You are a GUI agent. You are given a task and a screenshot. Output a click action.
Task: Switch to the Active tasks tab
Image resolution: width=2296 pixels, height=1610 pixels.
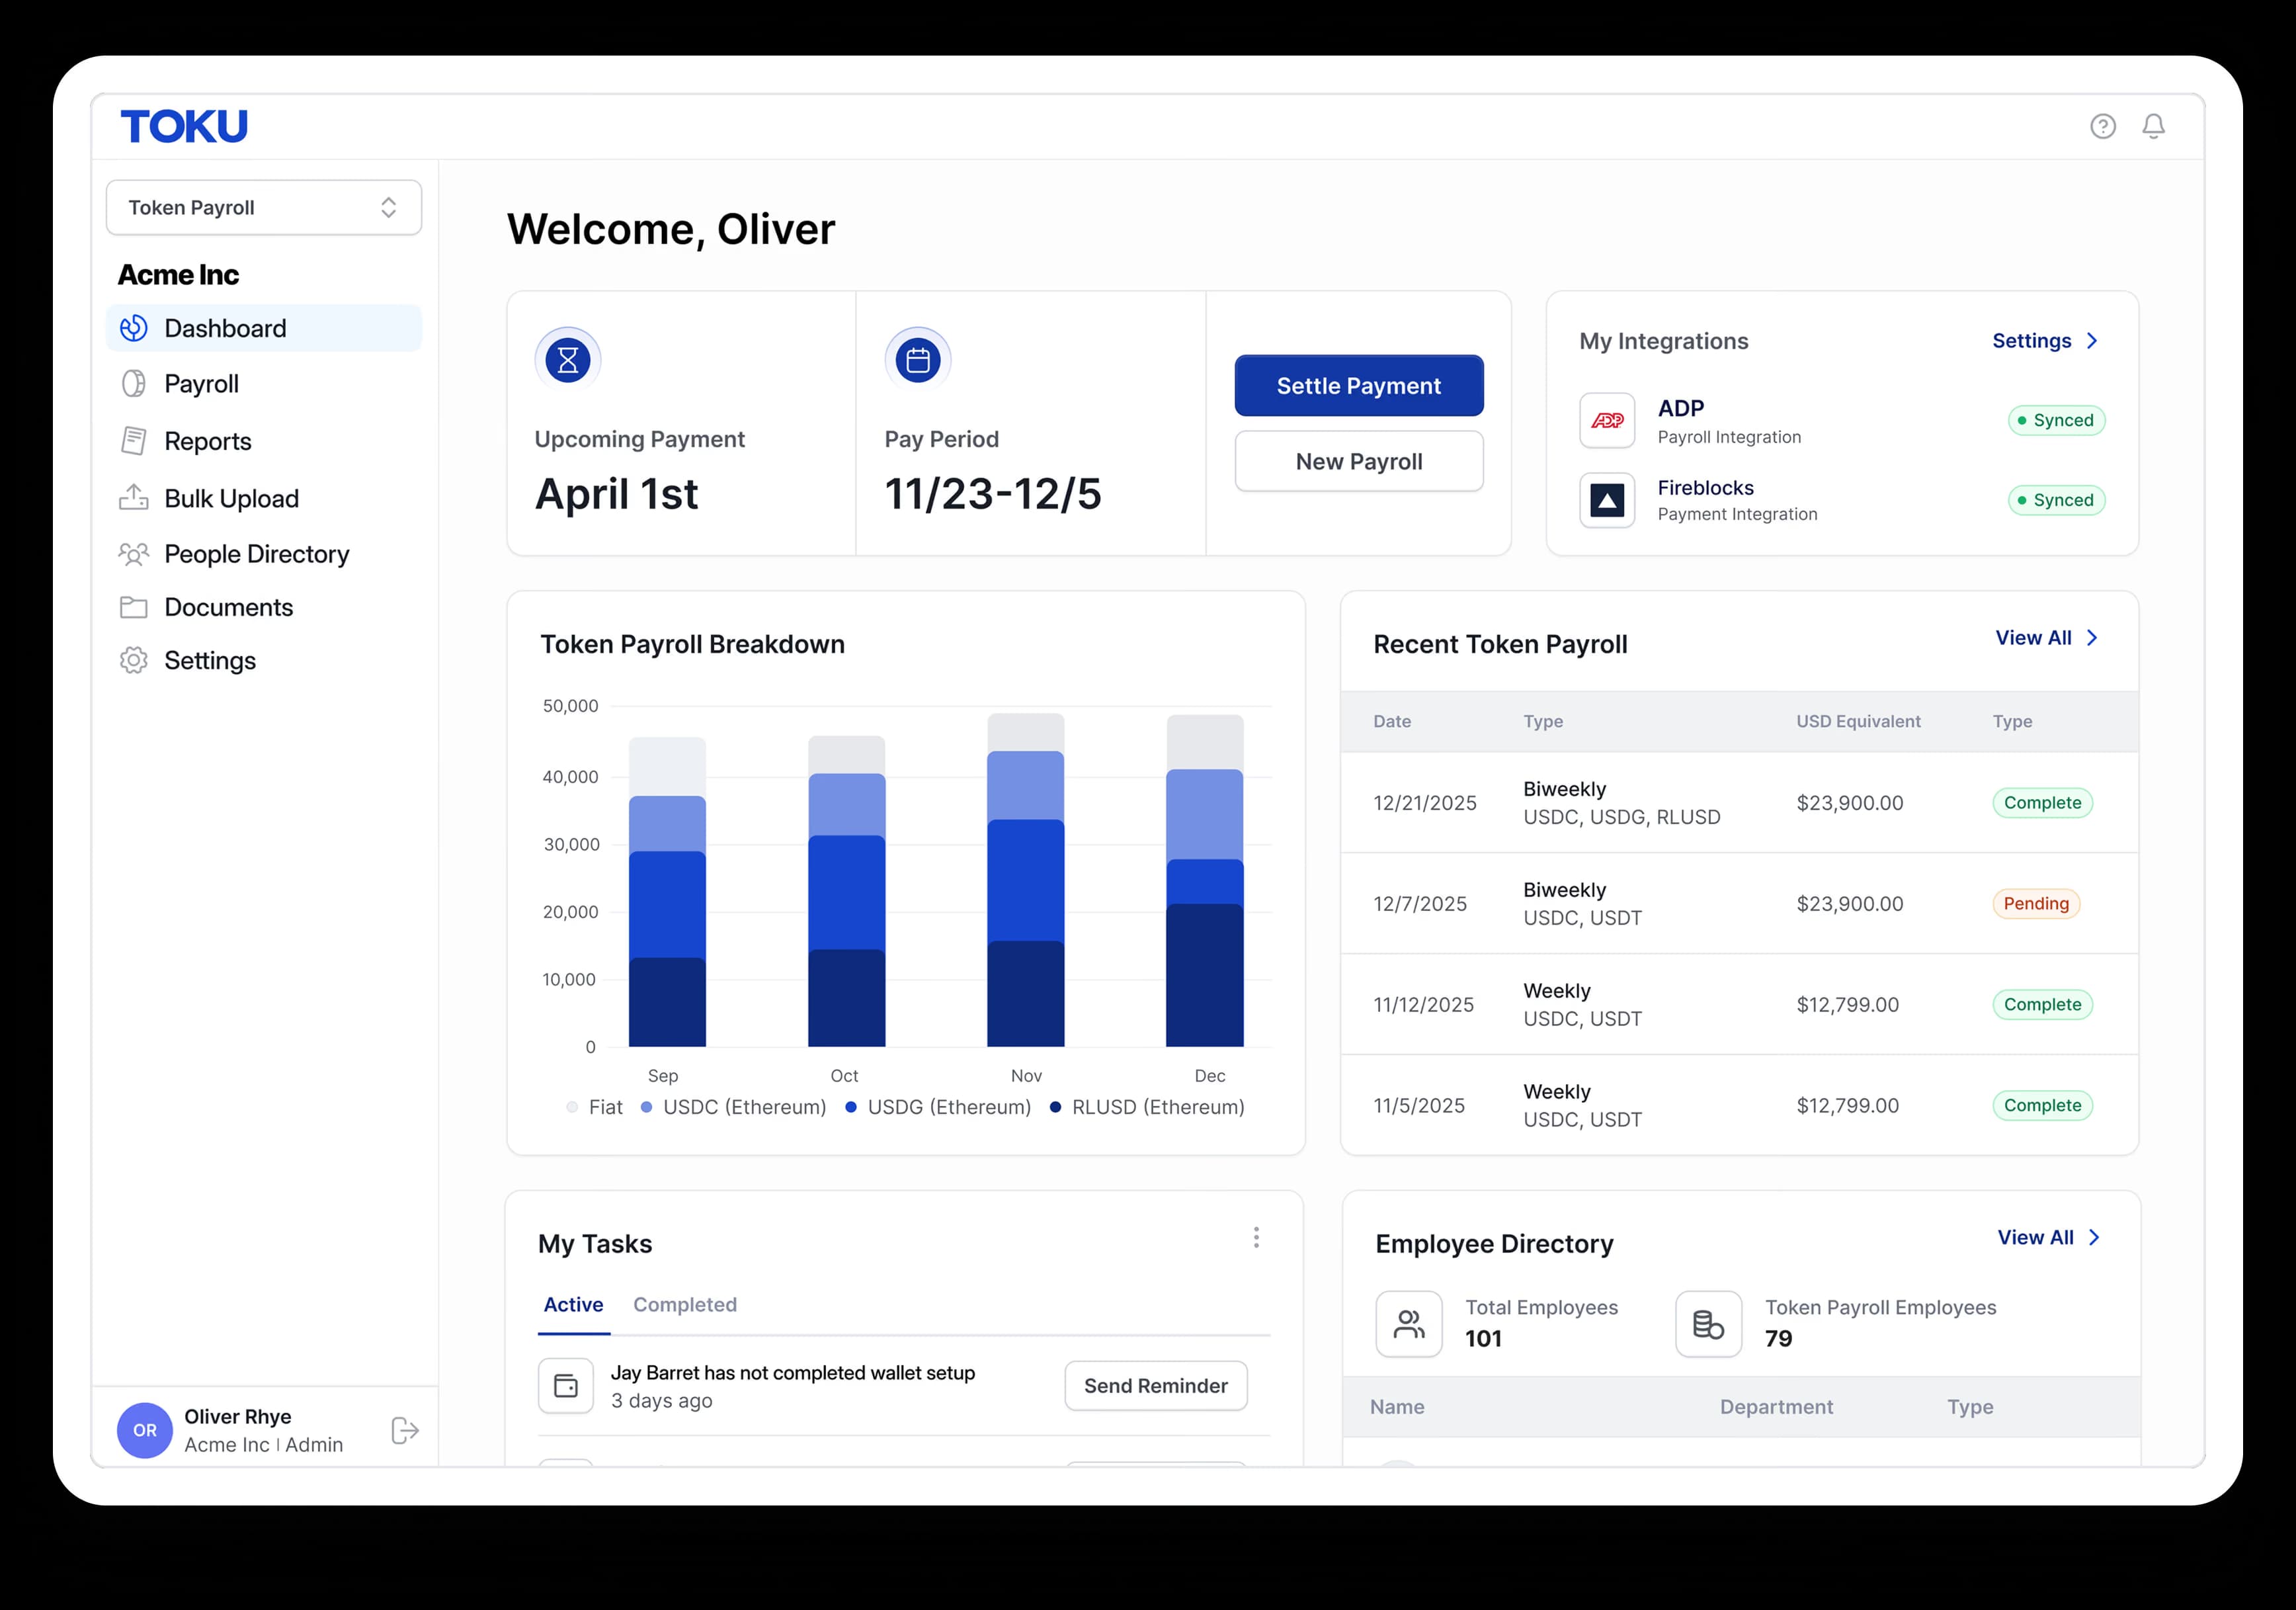coord(573,1305)
